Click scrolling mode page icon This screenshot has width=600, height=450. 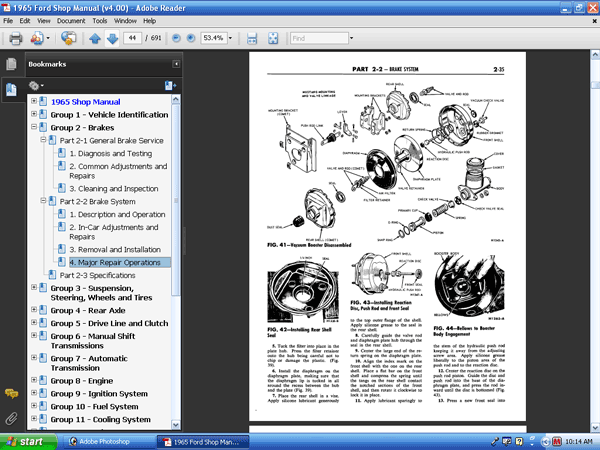tap(252, 38)
